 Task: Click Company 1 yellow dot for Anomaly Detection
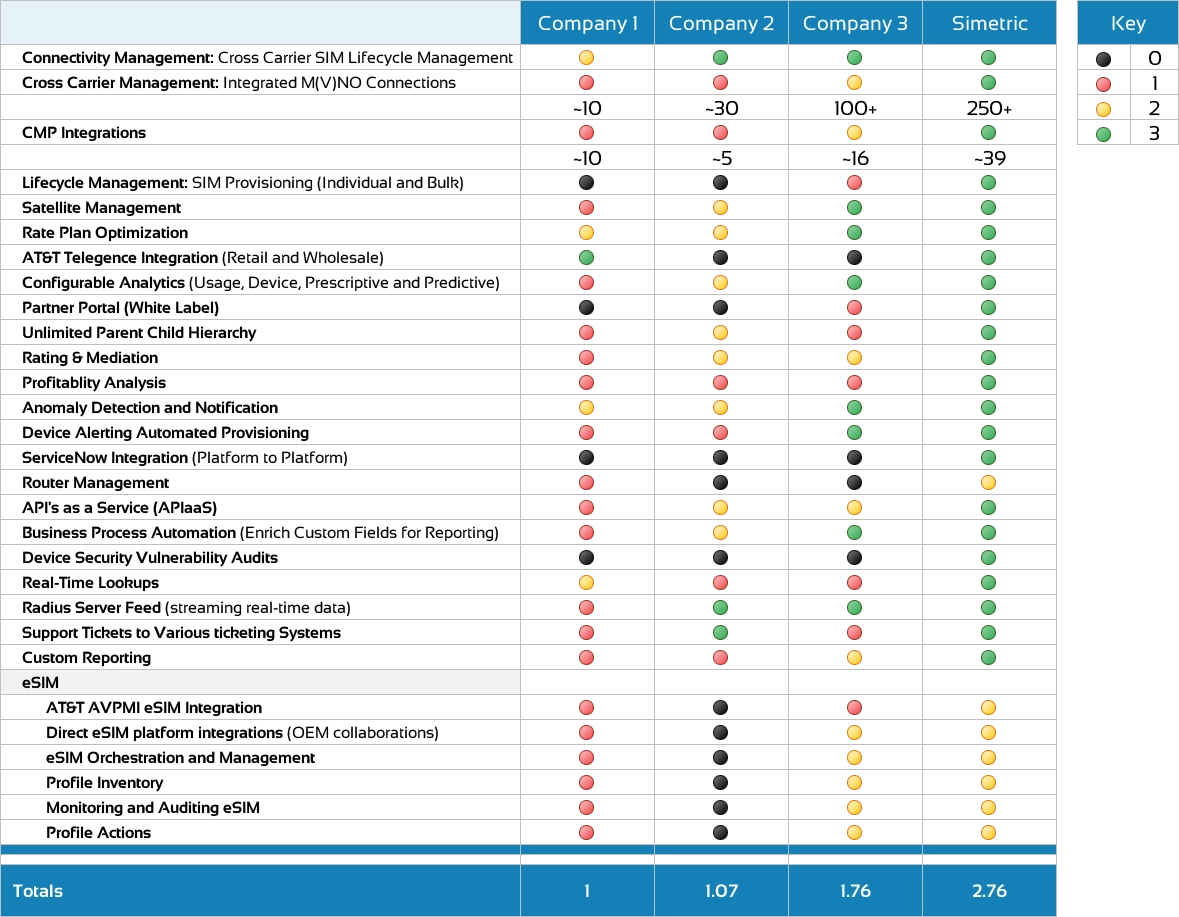586,407
